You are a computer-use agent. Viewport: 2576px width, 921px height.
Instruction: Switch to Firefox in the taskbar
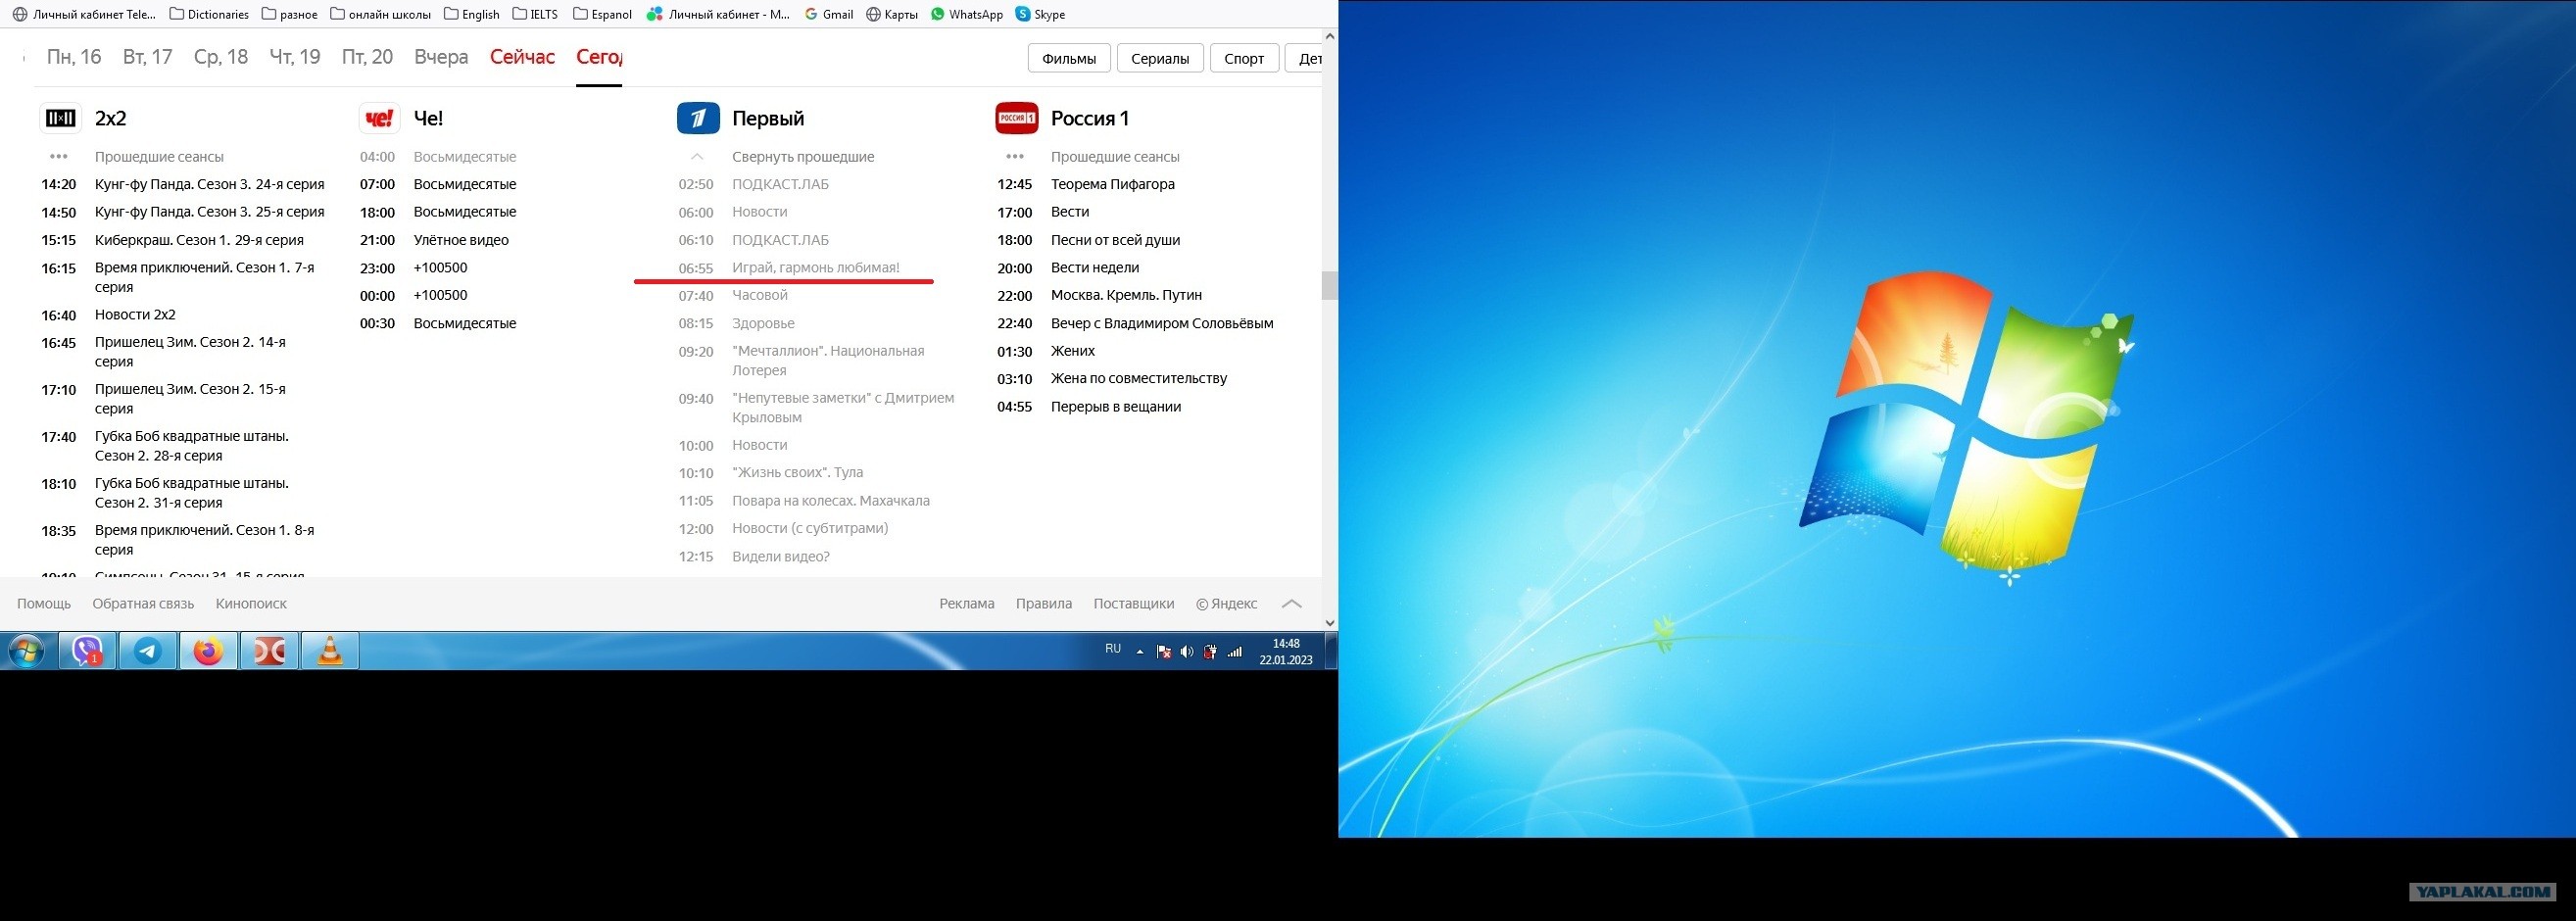(x=208, y=651)
